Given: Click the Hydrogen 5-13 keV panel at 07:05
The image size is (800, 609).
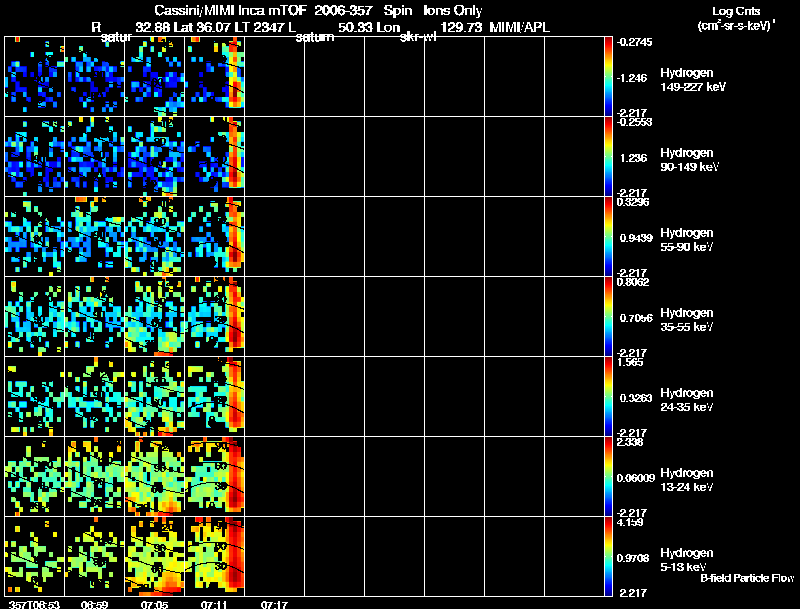Looking at the screenshot, I should click(155, 556).
